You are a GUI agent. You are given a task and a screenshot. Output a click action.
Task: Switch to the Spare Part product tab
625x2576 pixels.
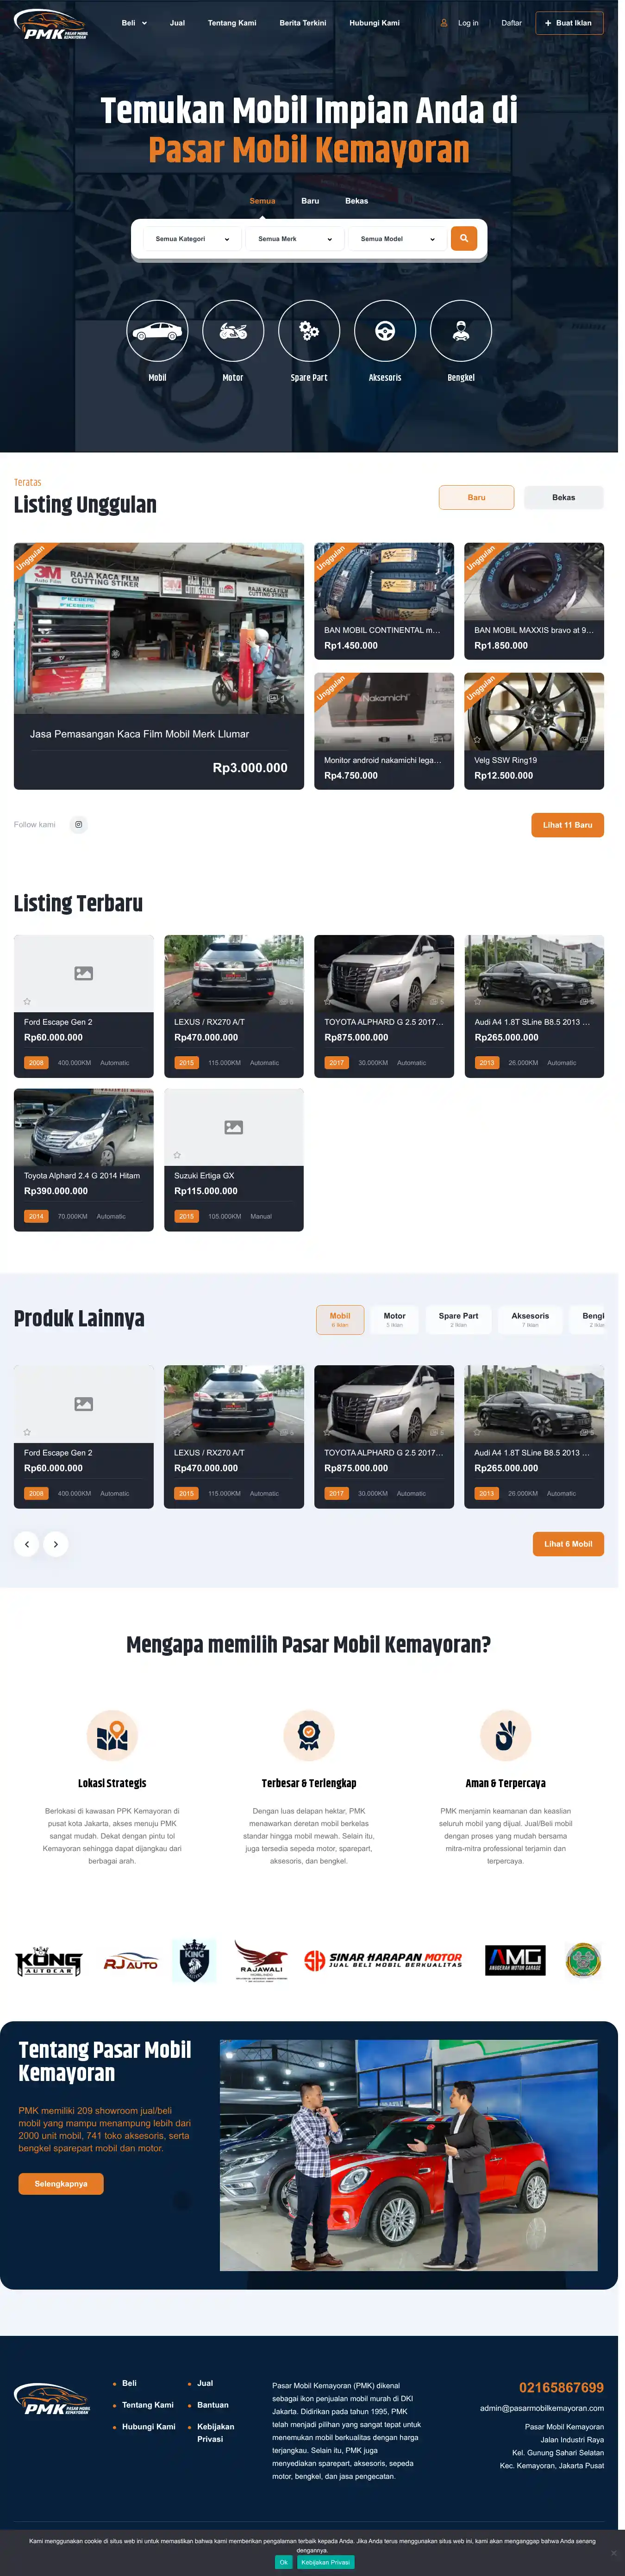458,1320
